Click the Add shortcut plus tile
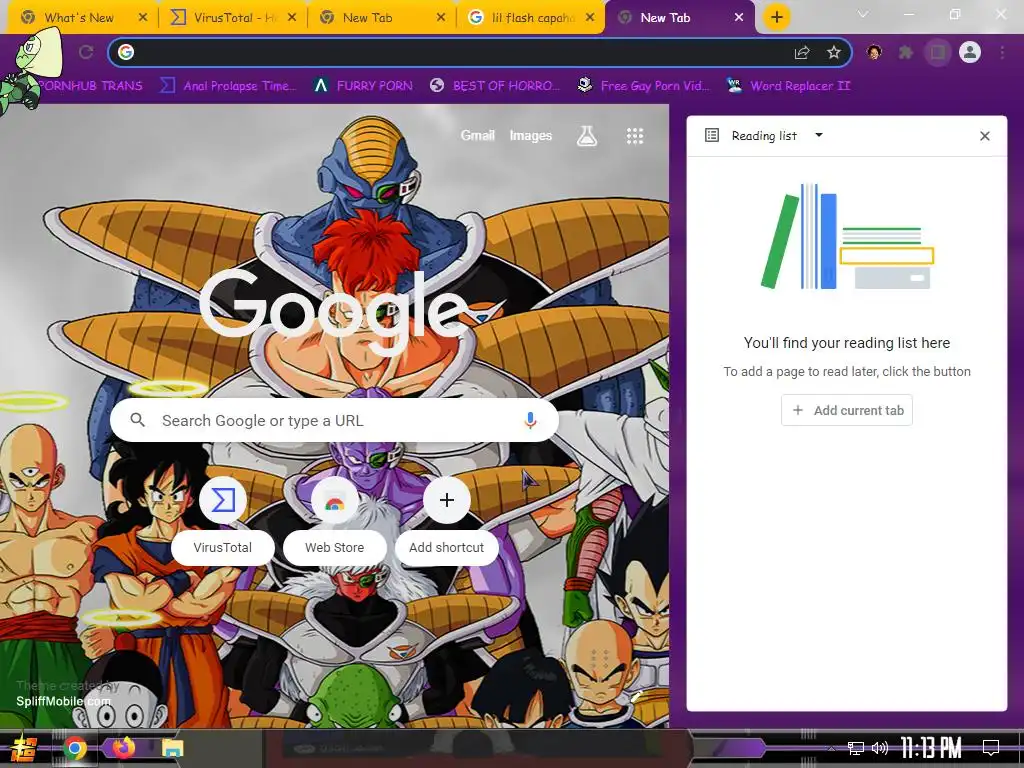 pyautogui.click(x=447, y=522)
